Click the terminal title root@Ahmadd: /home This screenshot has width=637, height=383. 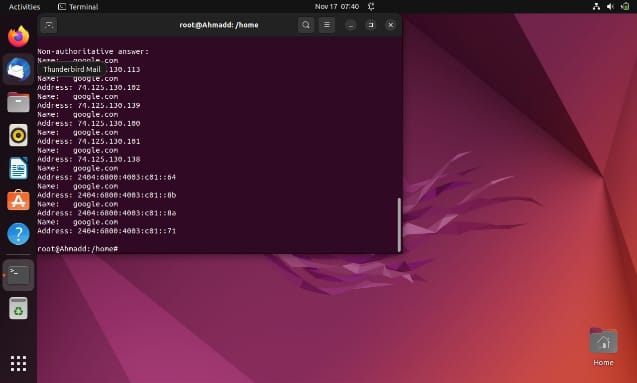coord(219,25)
